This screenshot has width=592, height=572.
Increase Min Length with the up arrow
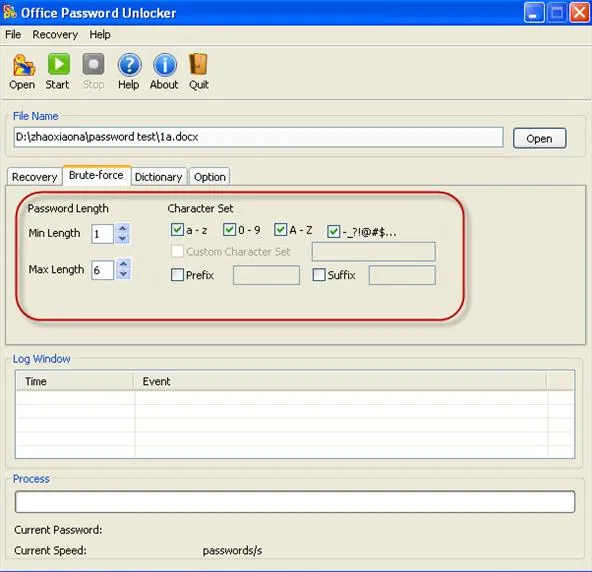122,228
